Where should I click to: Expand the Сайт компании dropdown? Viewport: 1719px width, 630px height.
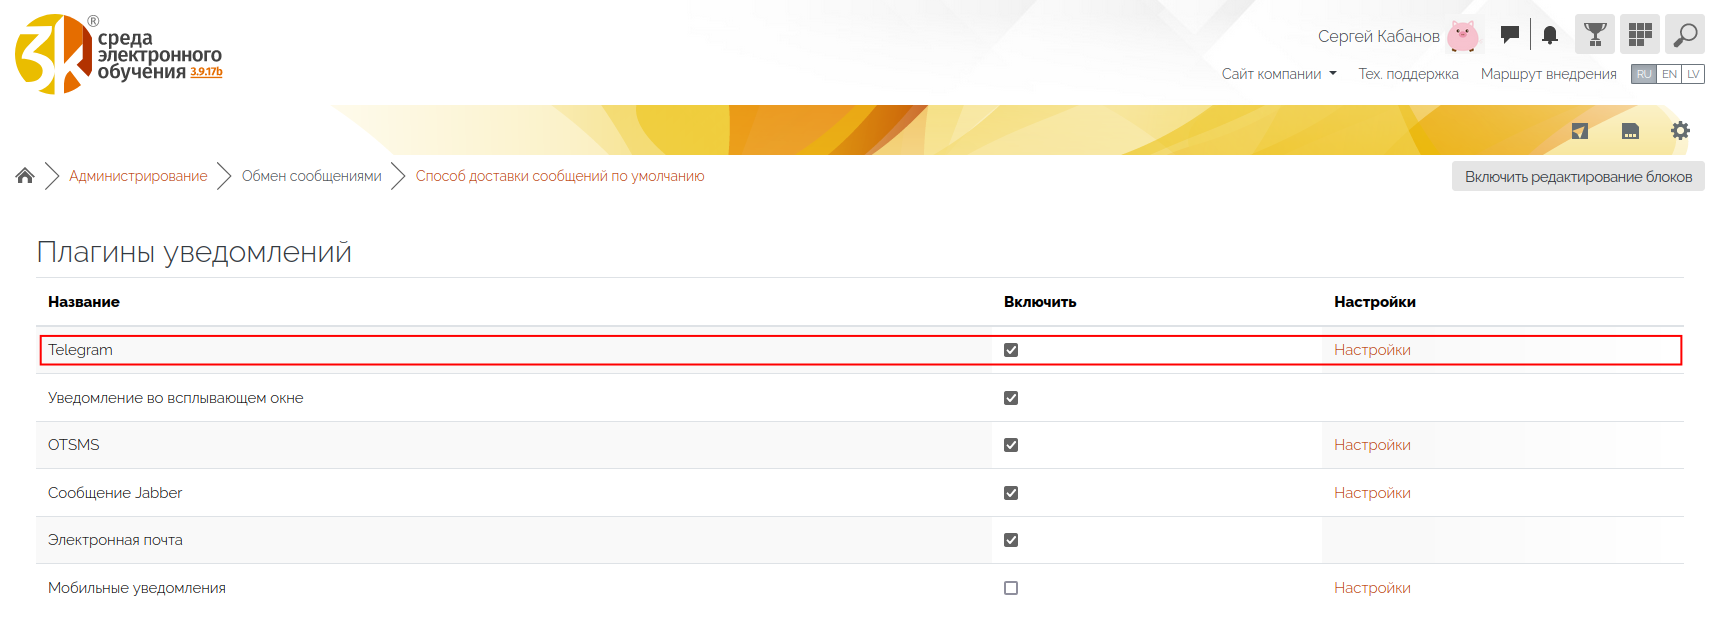click(1278, 74)
